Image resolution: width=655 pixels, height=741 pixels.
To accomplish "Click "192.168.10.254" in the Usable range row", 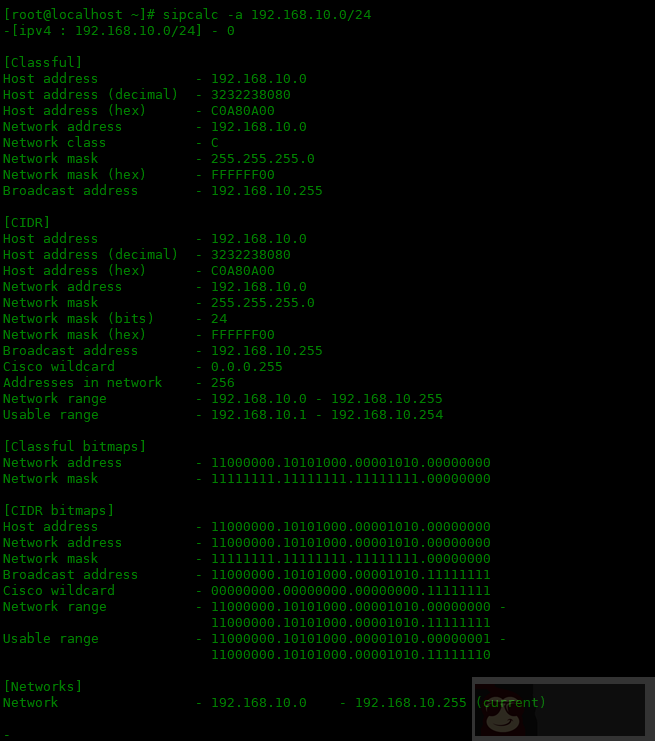I will (x=387, y=415).
